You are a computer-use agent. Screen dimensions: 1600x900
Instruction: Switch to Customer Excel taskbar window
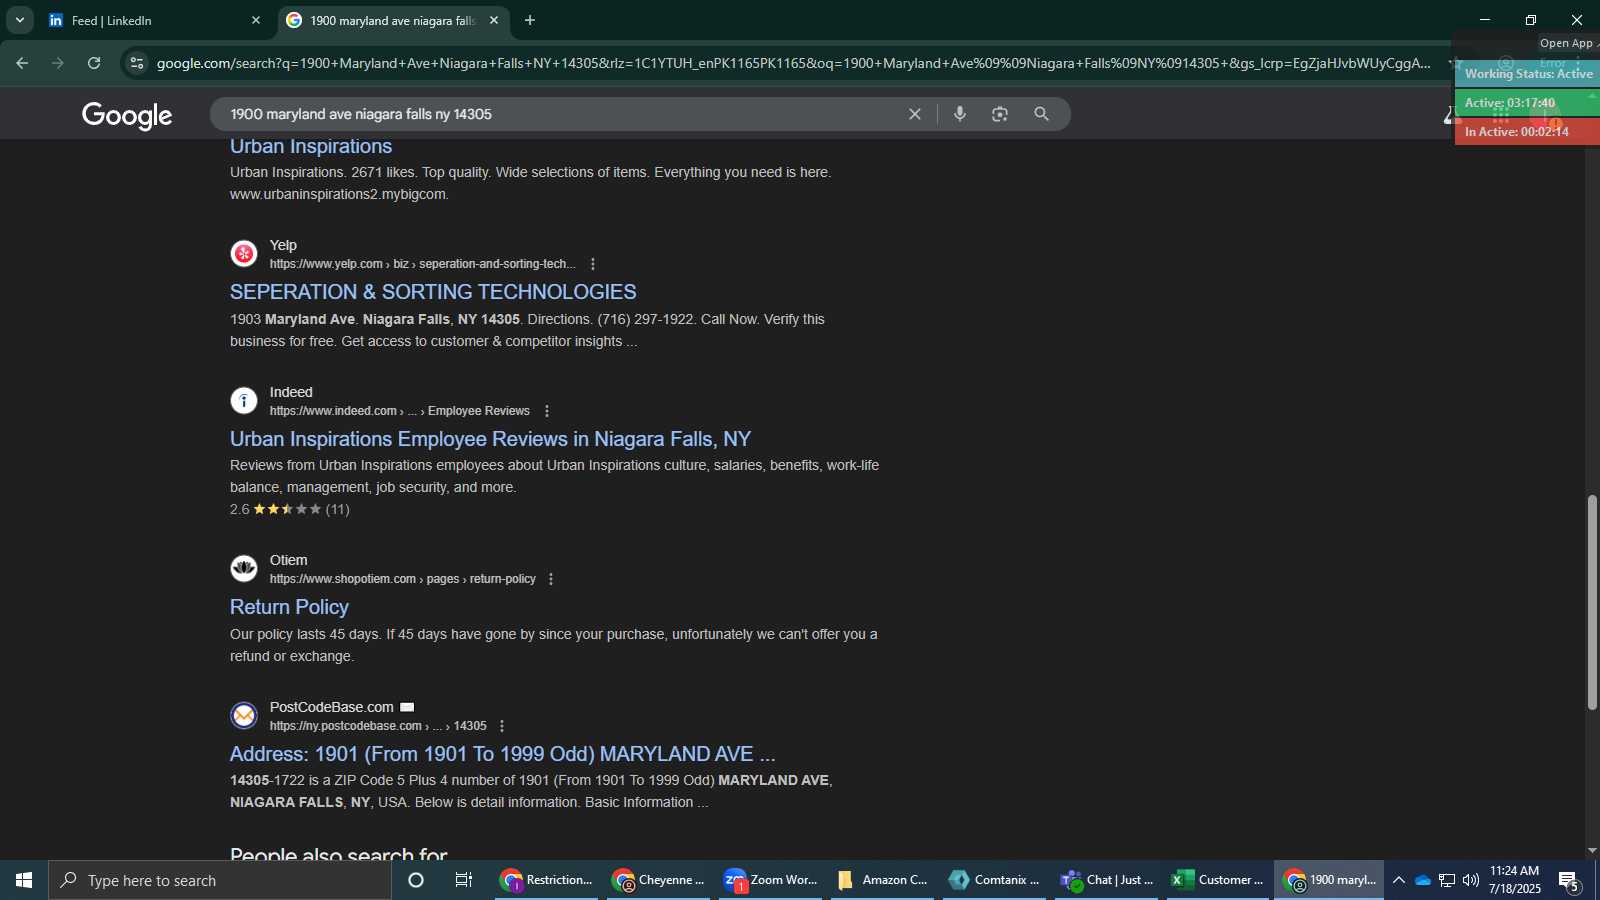click(x=1218, y=880)
